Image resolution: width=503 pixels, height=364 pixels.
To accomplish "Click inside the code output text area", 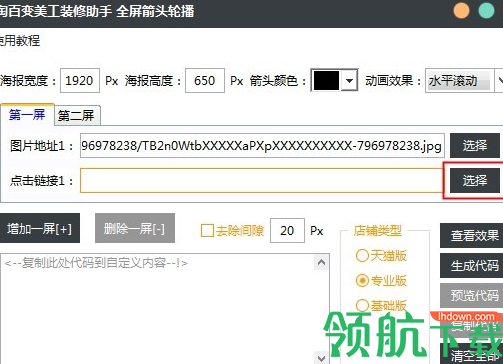I will [157, 309].
